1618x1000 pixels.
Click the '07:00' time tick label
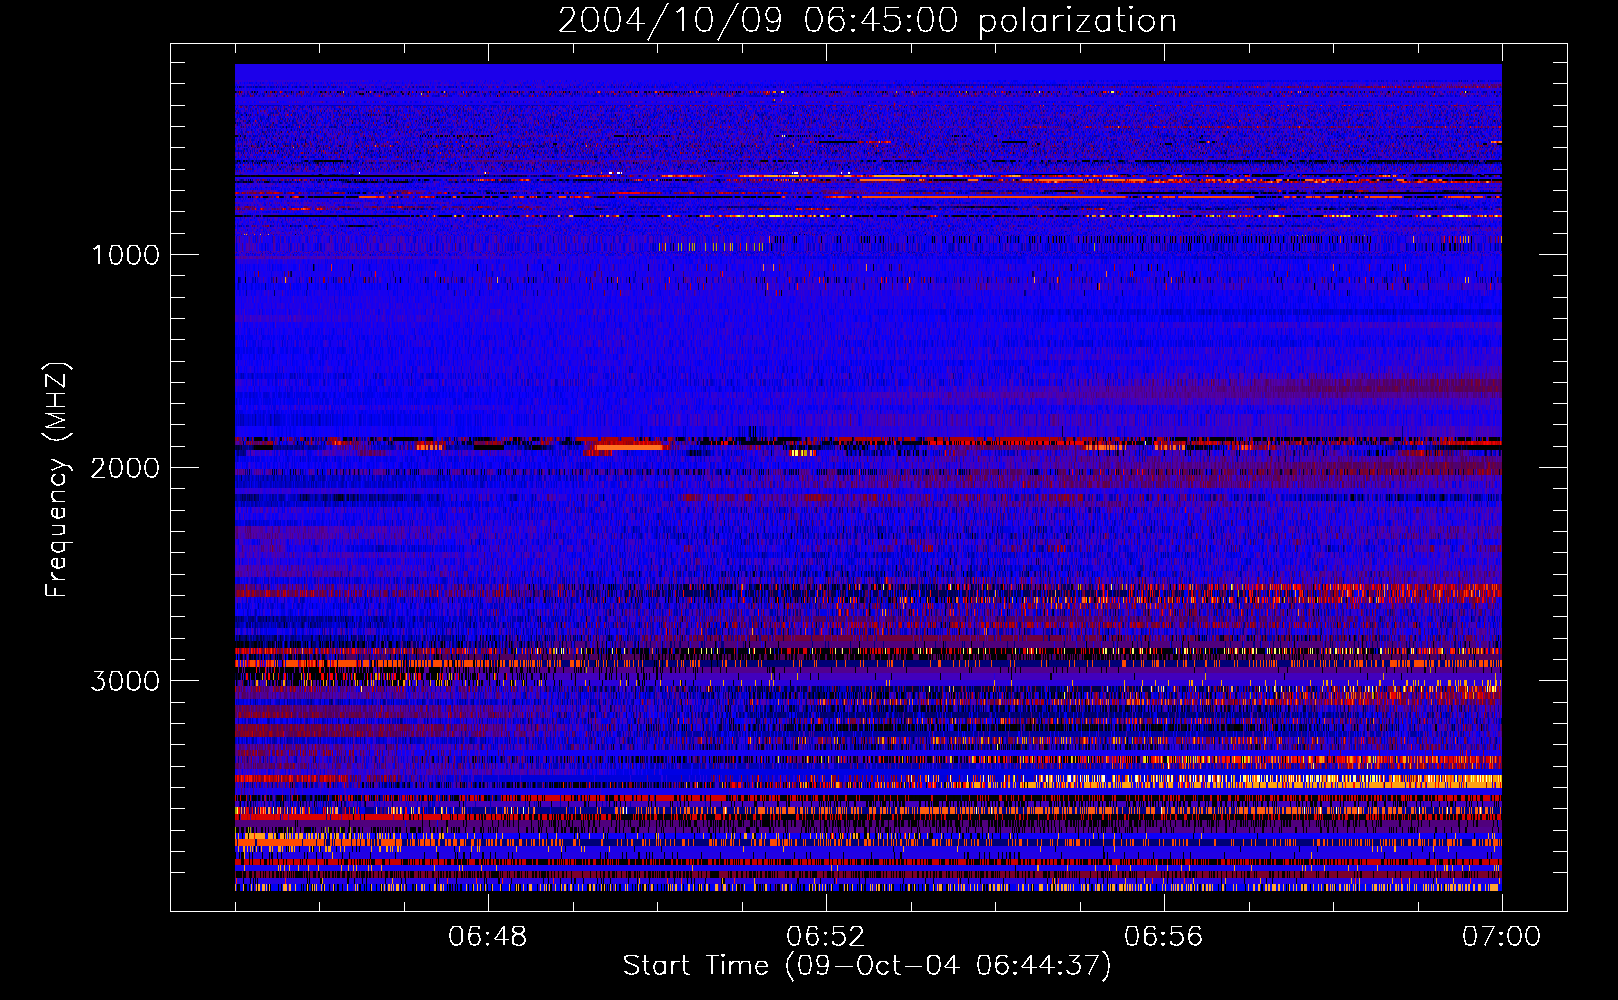click(x=1502, y=937)
